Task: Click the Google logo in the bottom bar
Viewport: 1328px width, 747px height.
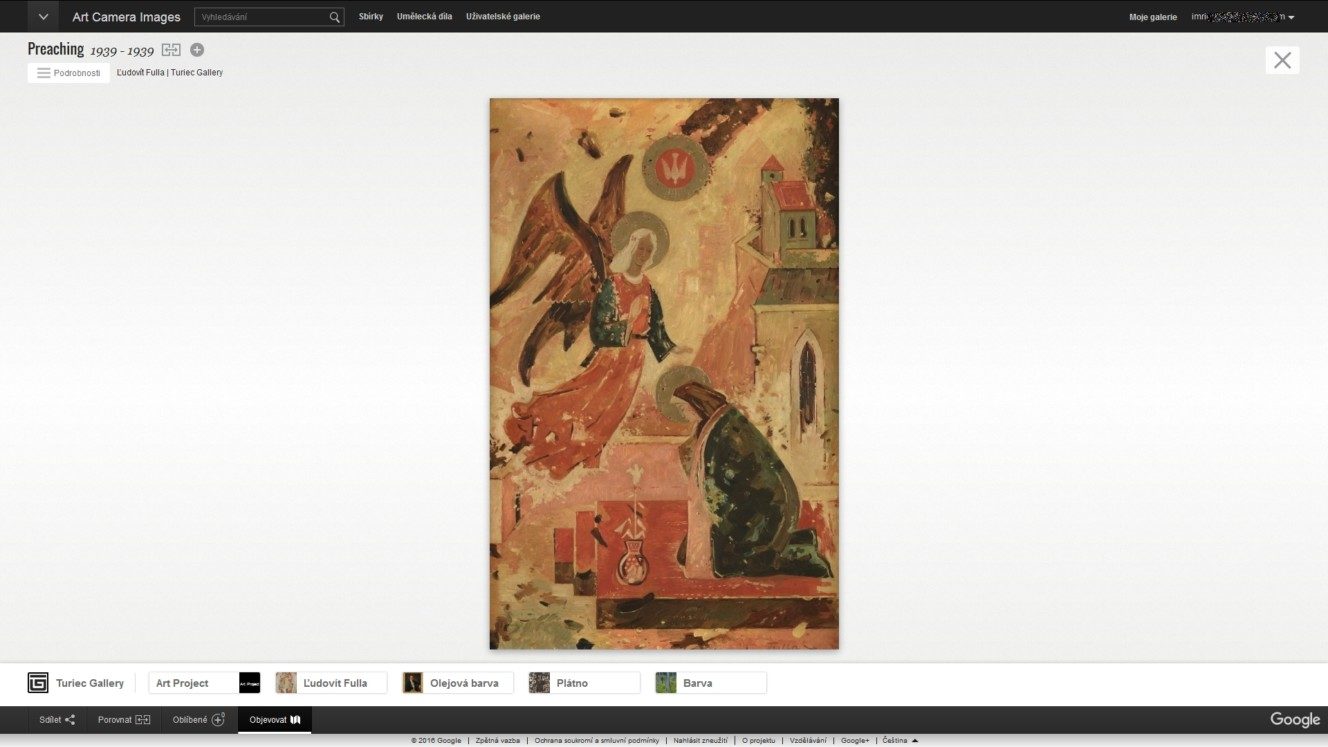Action: point(1295,720)
